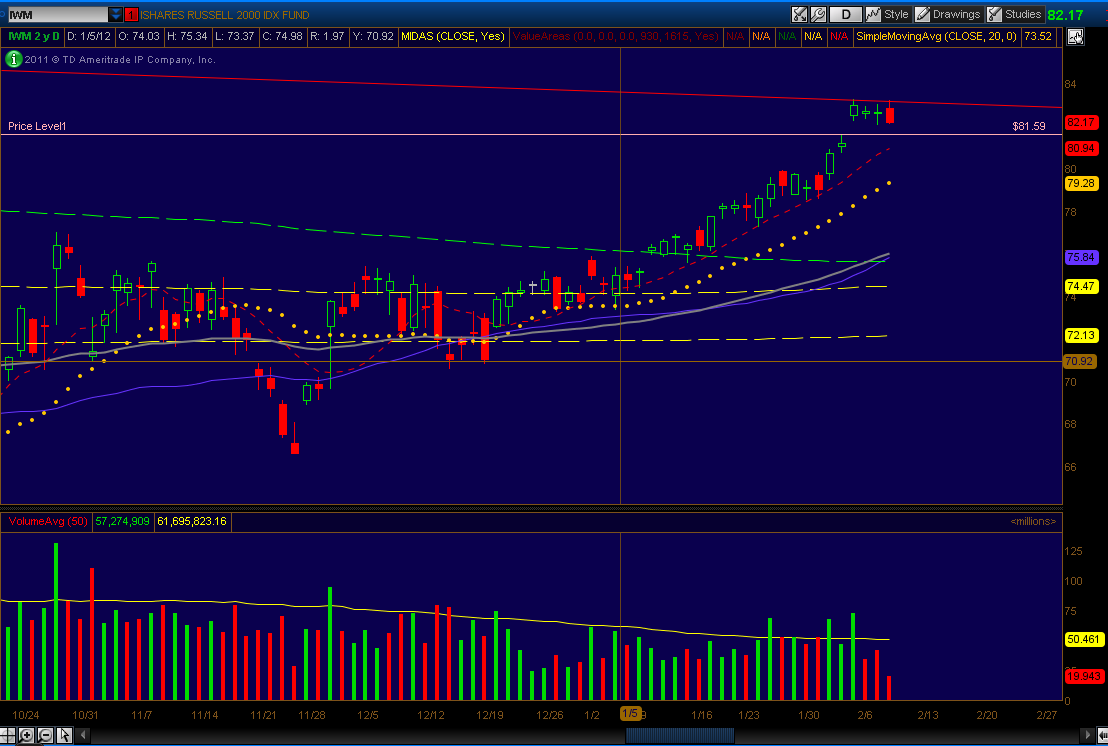The height and width of the screenshot is (746, 1108).
Task: Click the VolumeAvg (50) label
Action: coord(48,521)
